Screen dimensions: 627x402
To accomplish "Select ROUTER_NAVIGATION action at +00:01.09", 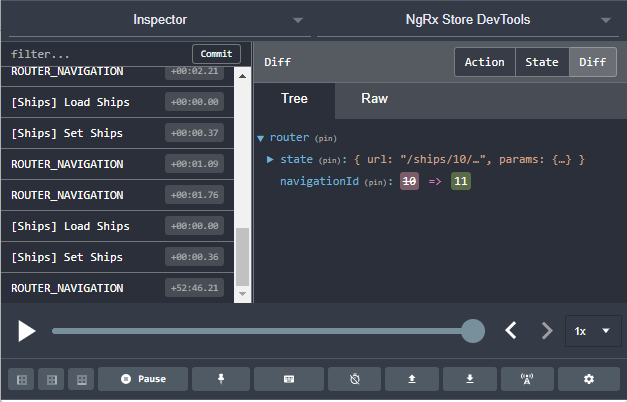I will point(118,164).
